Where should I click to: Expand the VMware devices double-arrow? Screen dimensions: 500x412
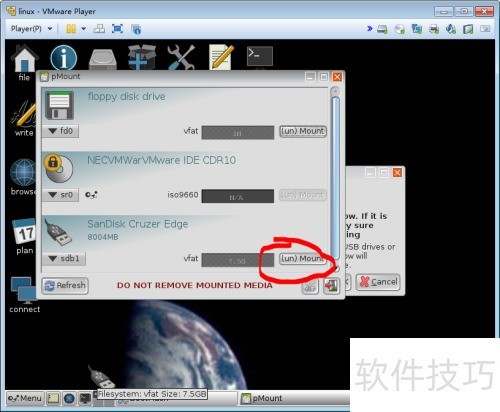point(370,29)
